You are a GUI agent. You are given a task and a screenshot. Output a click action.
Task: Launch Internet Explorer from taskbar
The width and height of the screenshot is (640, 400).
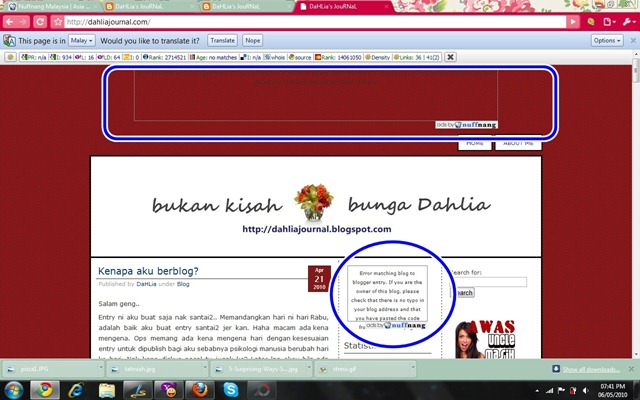[76, 390]
